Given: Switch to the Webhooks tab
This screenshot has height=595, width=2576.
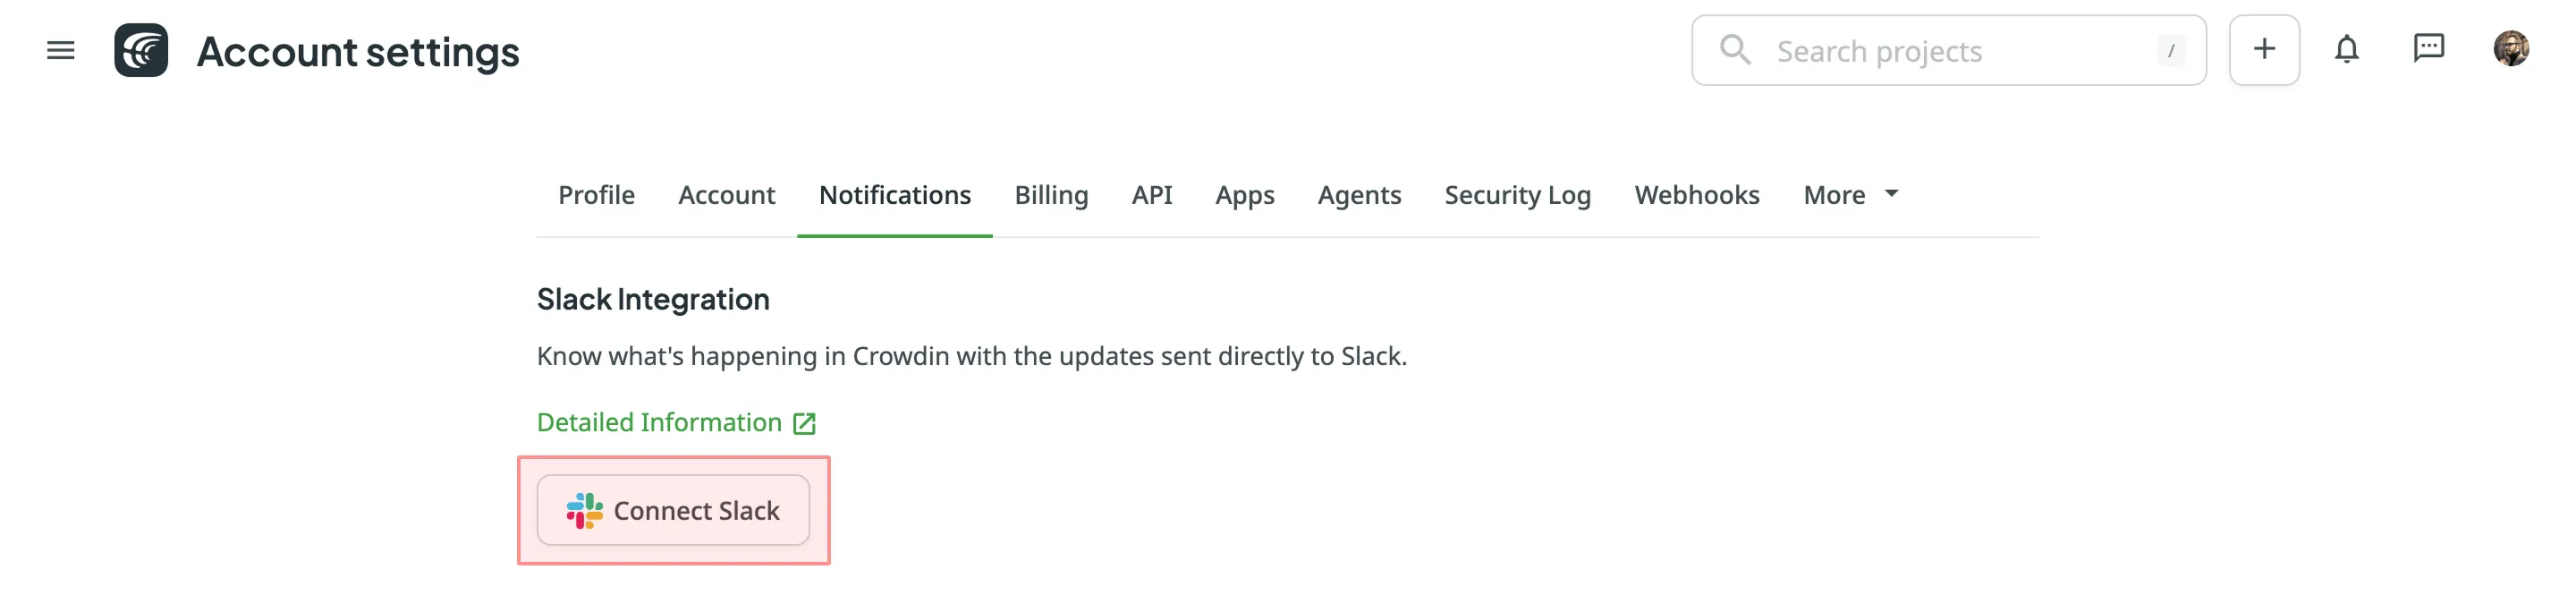Looking at the screenshot, I should pos(1697,195).
